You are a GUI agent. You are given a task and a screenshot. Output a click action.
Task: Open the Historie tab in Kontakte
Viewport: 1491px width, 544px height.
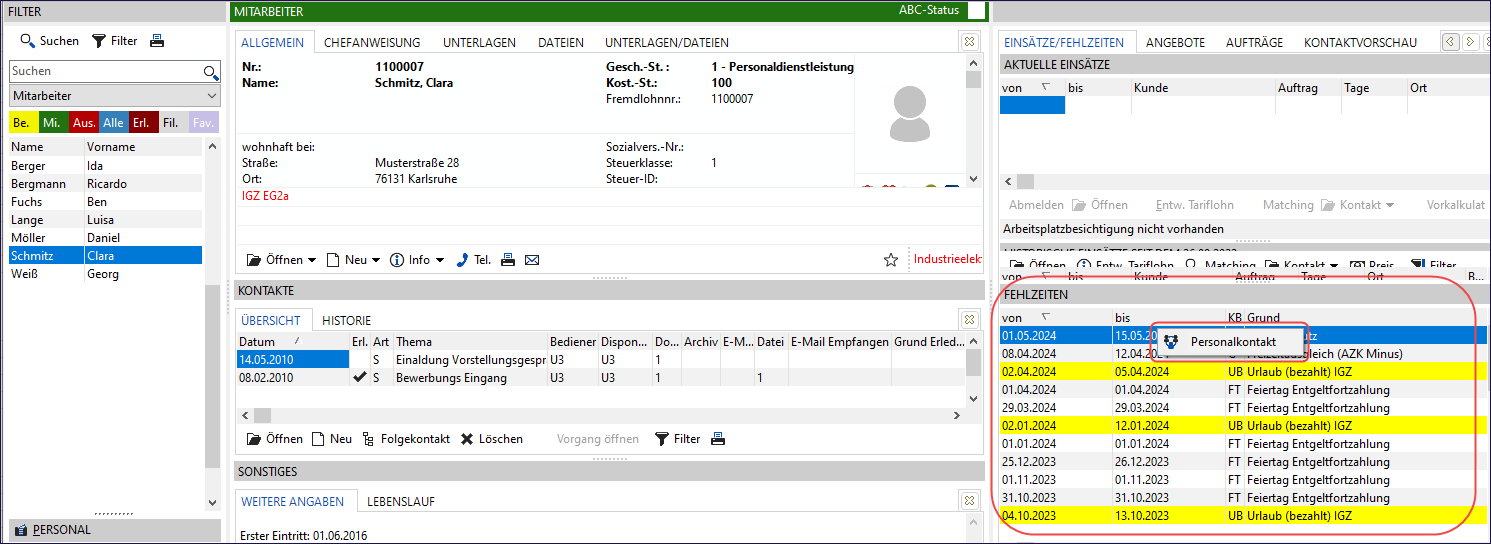tap(346, 321)
